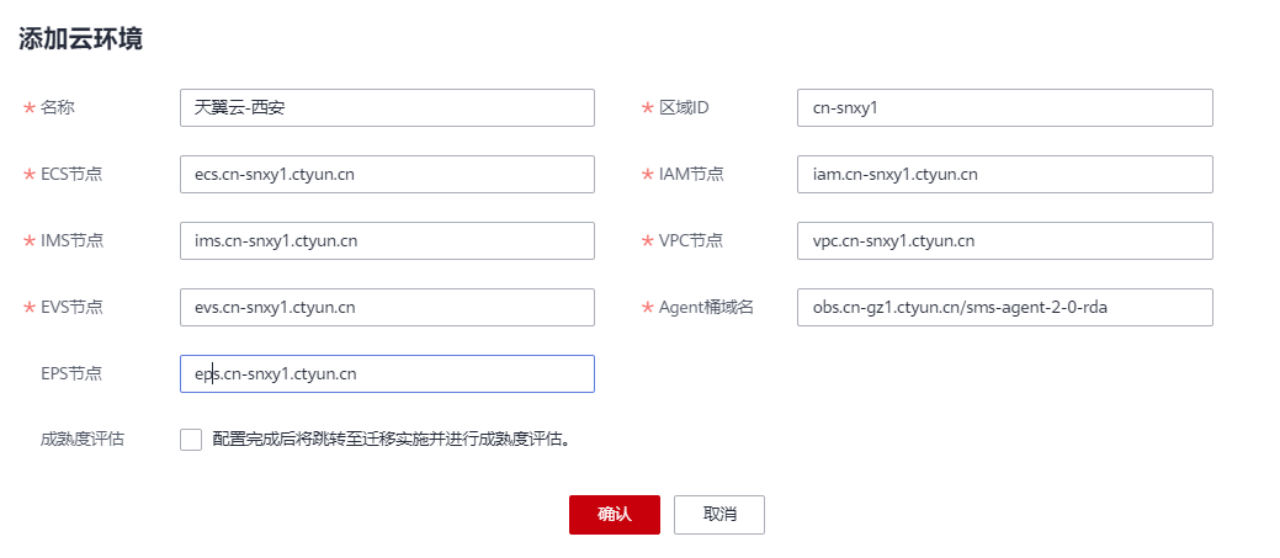
Task: Focus the IAM节点 text box
Action: [1005, 174]
